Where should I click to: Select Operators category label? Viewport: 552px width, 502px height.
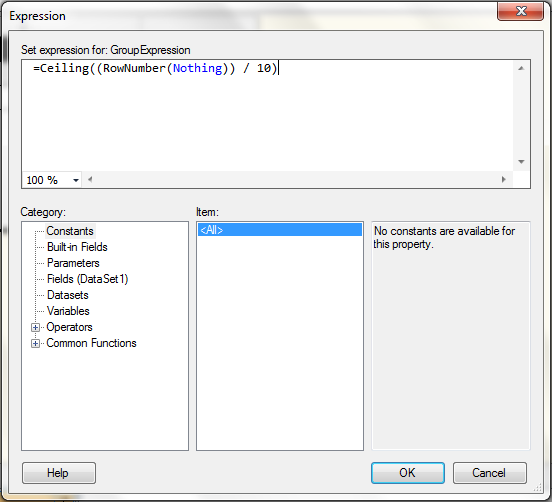click(69, 327)
